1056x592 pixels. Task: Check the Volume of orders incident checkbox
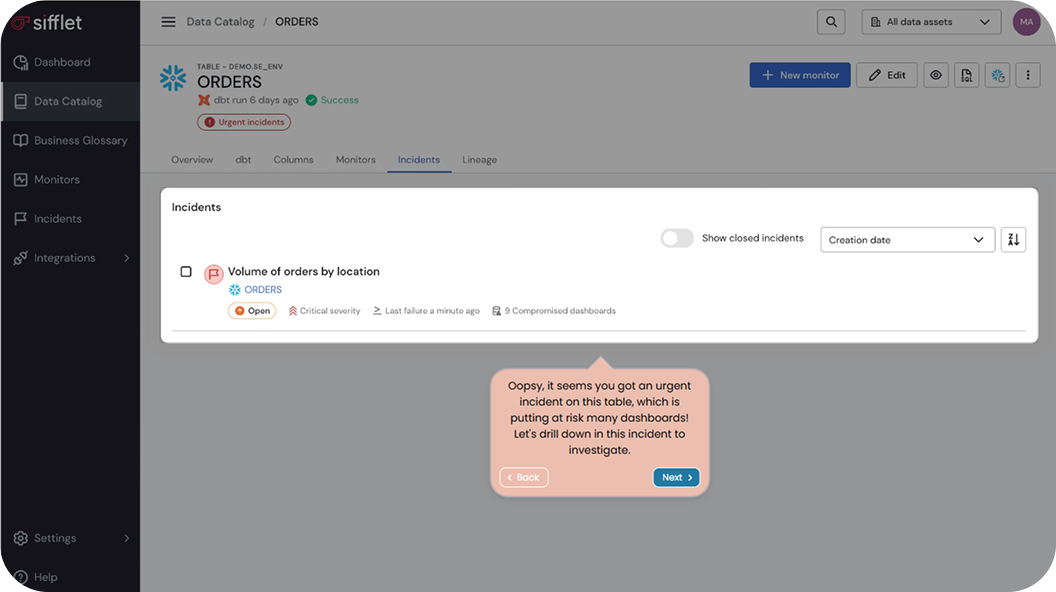tap(186, 271)
